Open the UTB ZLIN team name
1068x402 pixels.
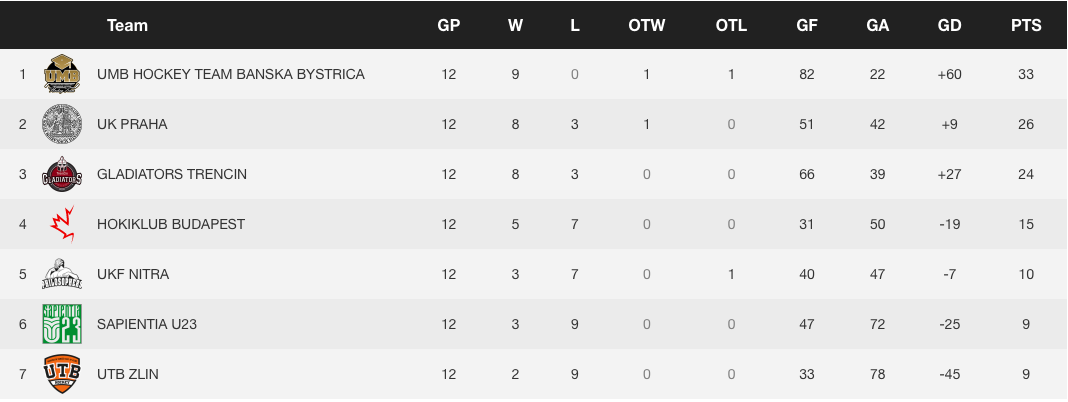[128, 374]
